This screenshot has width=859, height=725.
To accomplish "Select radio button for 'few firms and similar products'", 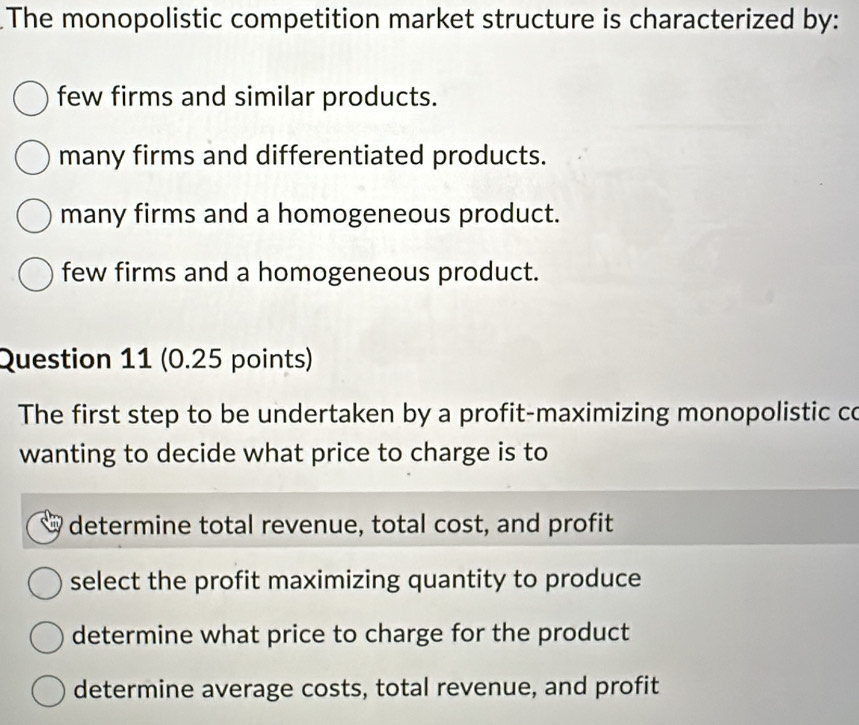I will 31,99.
